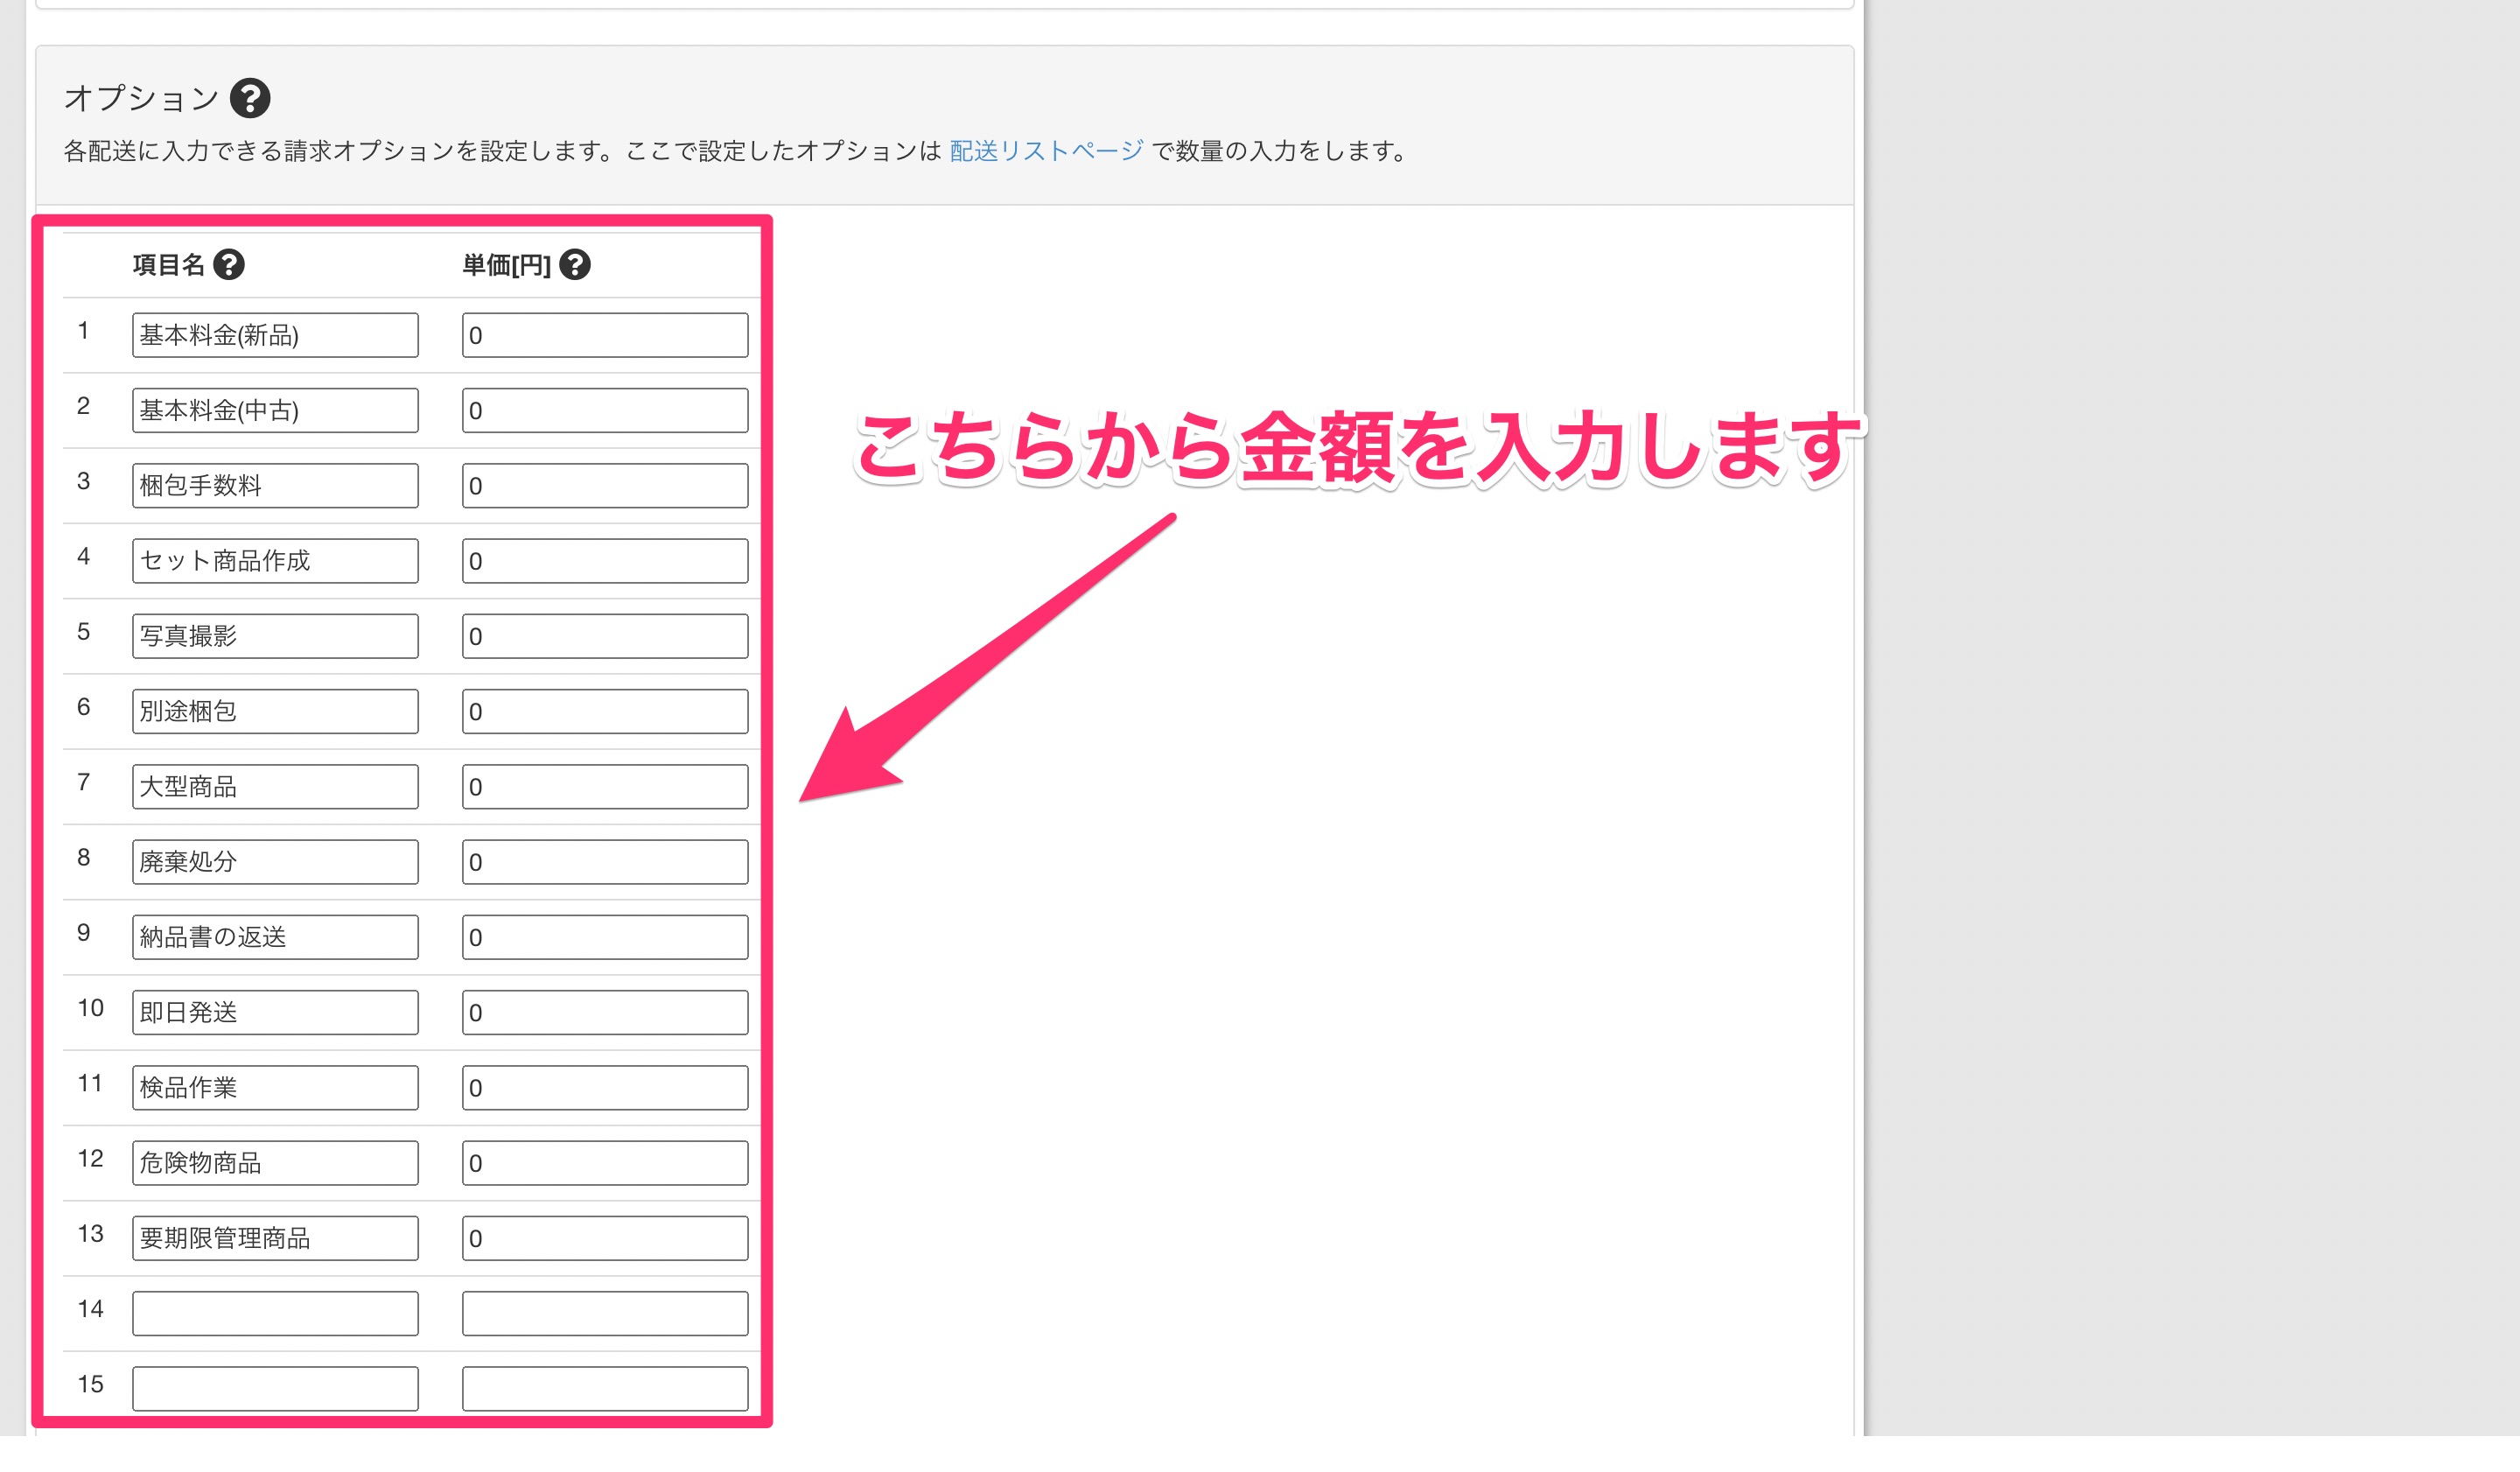Screen dimensions: 2520x1472
Task: Select the 基本料金(中古) item name field
Action: (275, 410)
